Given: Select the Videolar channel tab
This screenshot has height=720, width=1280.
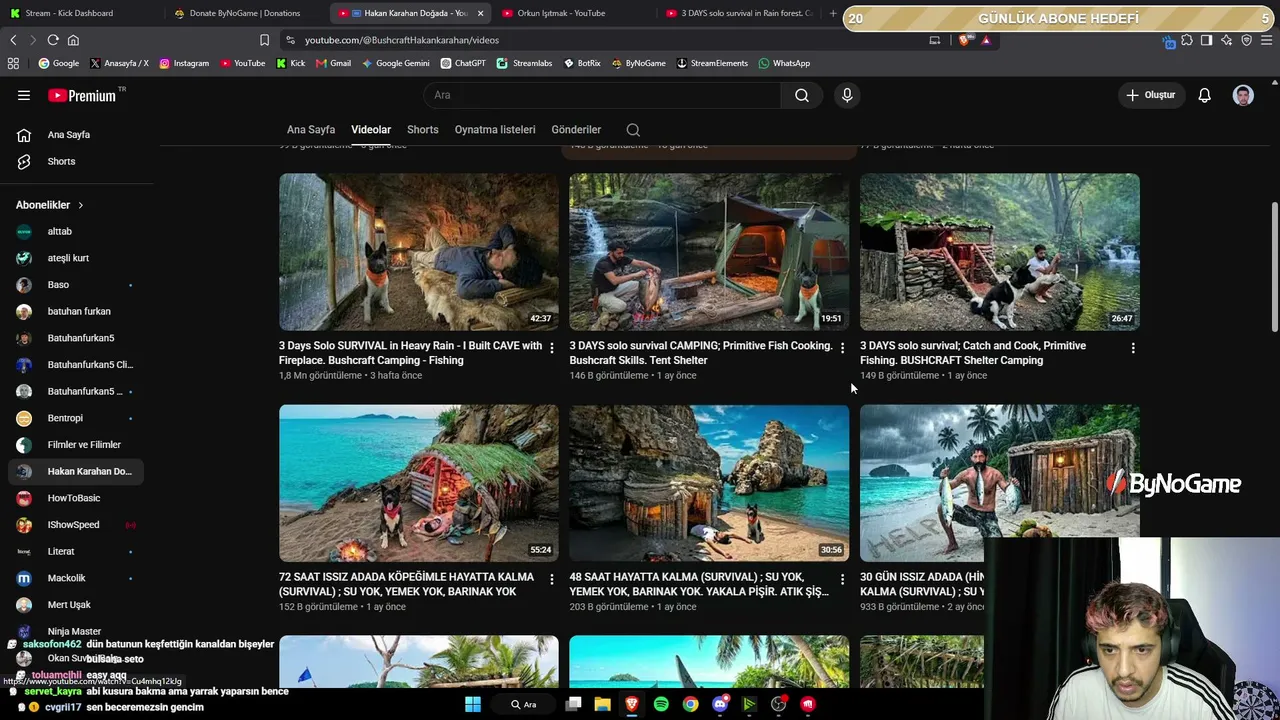Looking at the screenshot, I should (x=371, y=130).
